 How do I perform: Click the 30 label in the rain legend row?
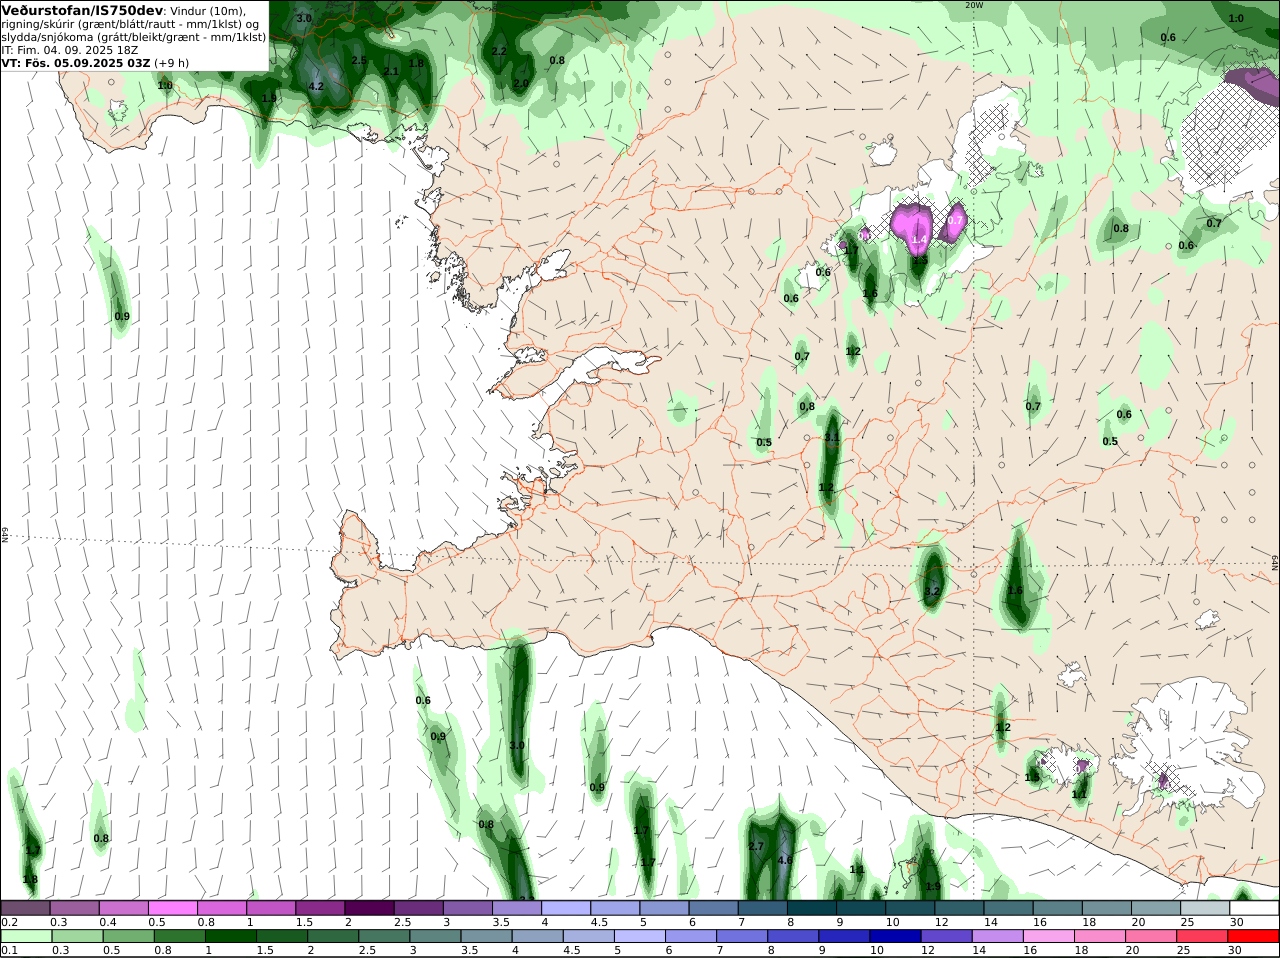[x=1237, y=950]
